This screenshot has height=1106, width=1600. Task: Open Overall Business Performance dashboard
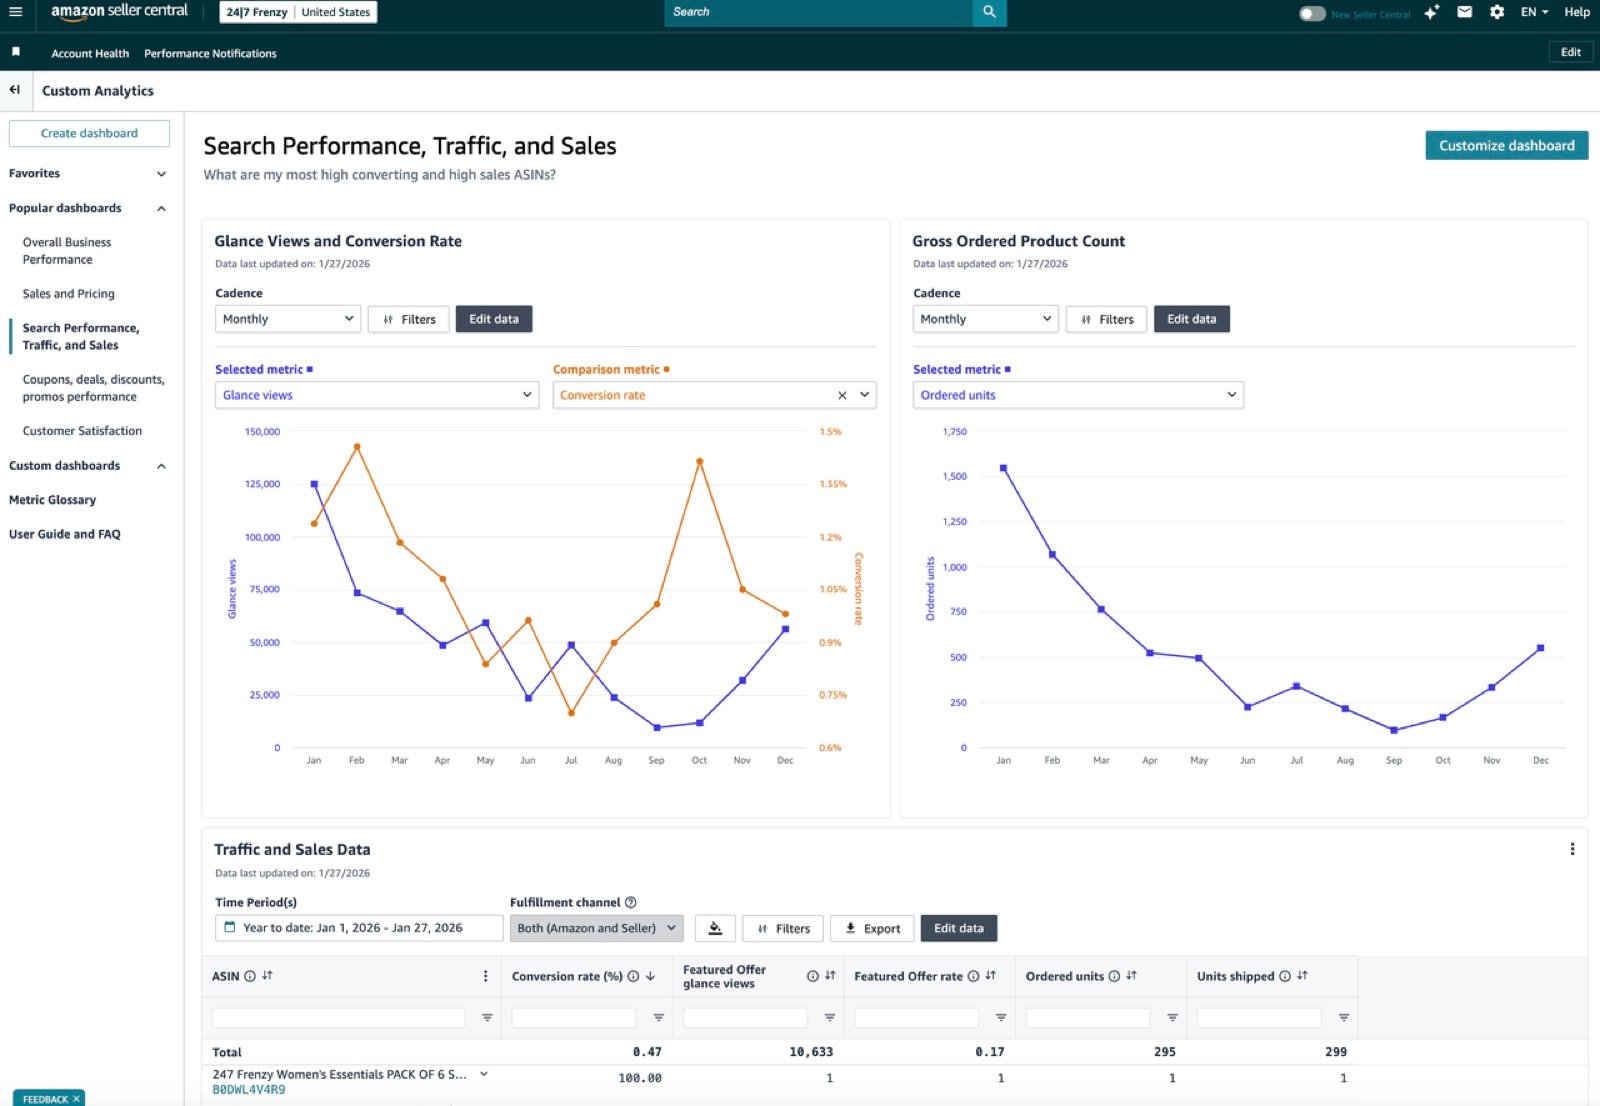click(67, 251)
